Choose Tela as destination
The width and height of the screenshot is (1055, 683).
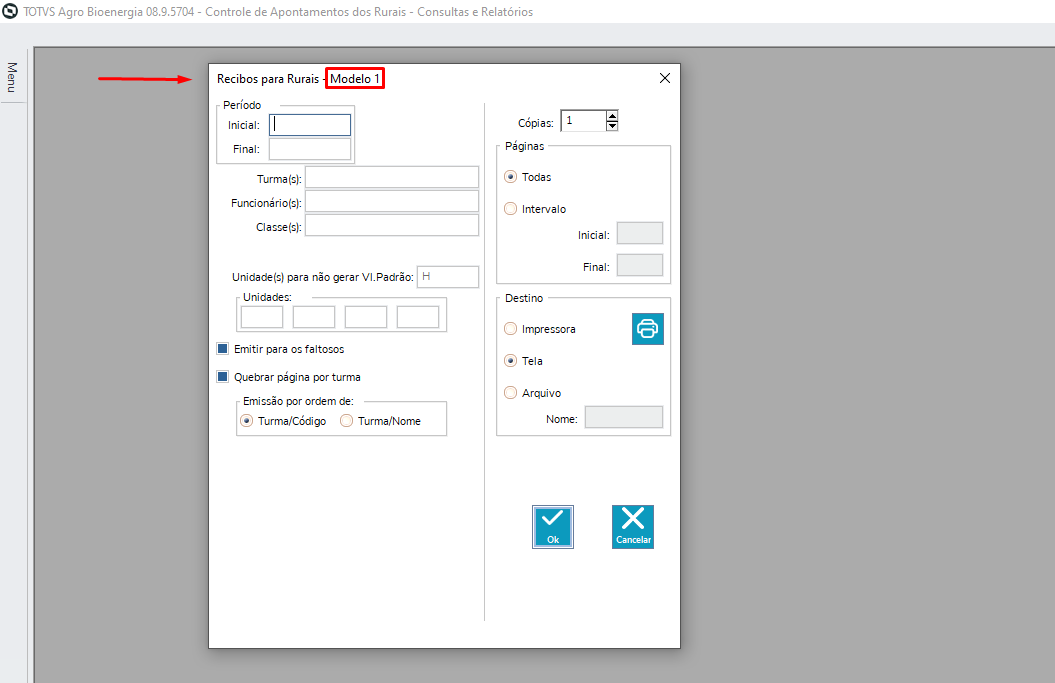click(511, 361)
